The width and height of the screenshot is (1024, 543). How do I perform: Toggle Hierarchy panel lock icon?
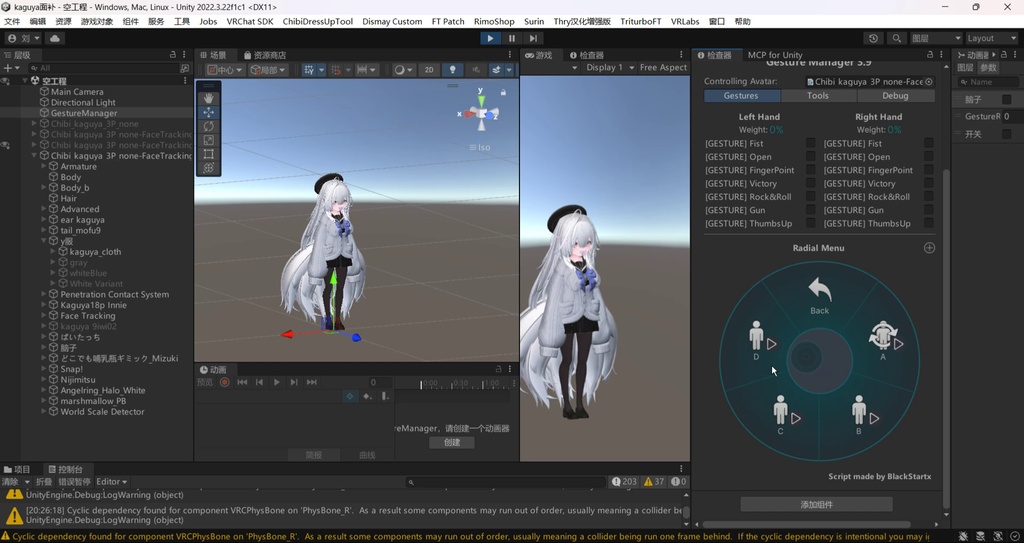click(x=173, y=55)
